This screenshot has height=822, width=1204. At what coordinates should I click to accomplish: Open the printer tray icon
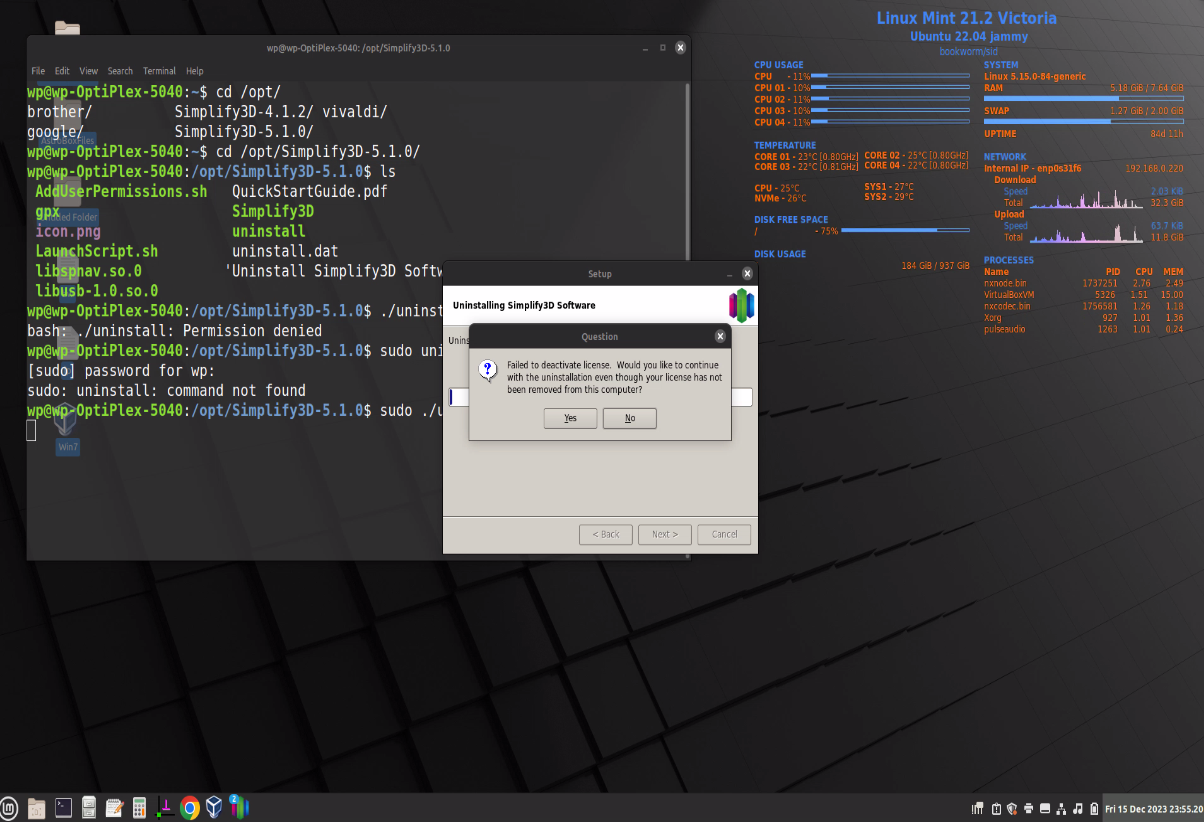pyautogui.click(x=1029, y=807)
